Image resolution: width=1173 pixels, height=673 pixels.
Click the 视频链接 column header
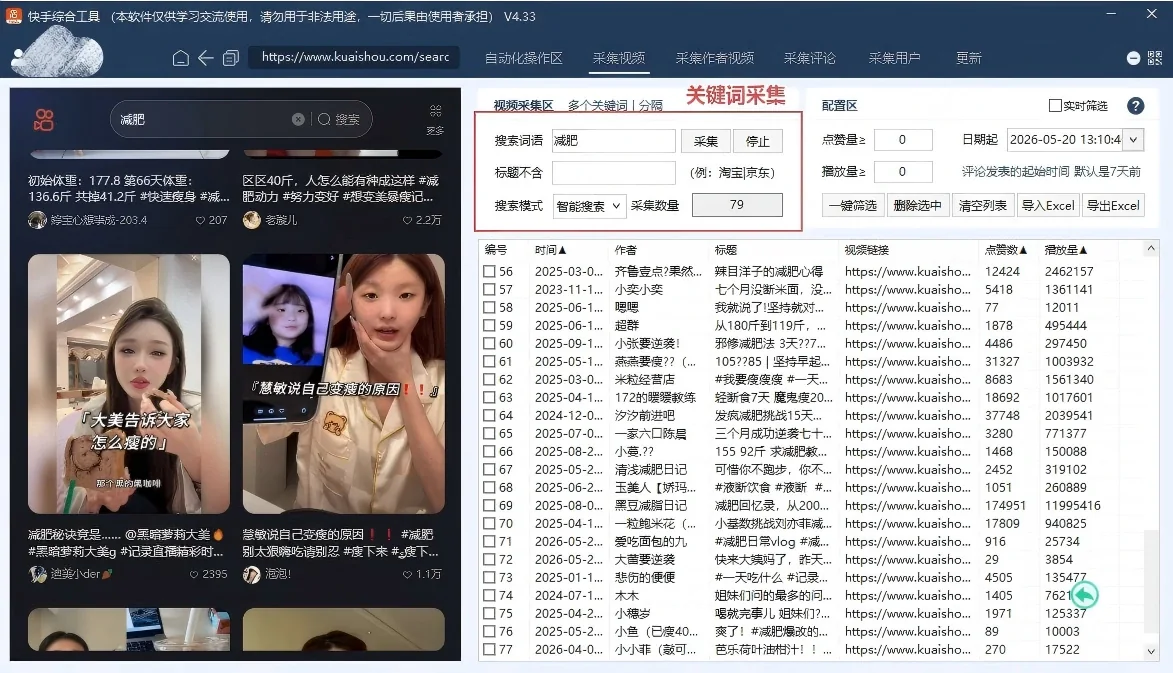(866, 250)
